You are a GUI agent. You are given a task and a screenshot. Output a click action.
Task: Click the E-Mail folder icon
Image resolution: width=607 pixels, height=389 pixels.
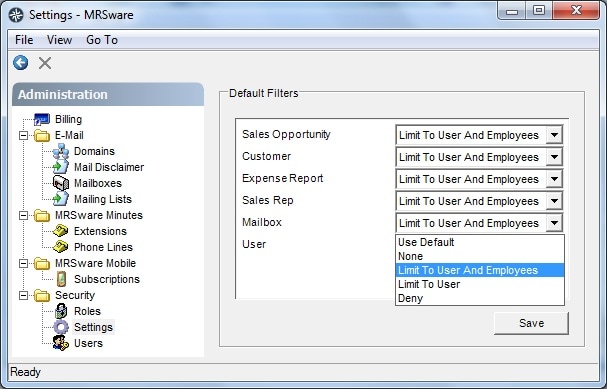(42, 135)
